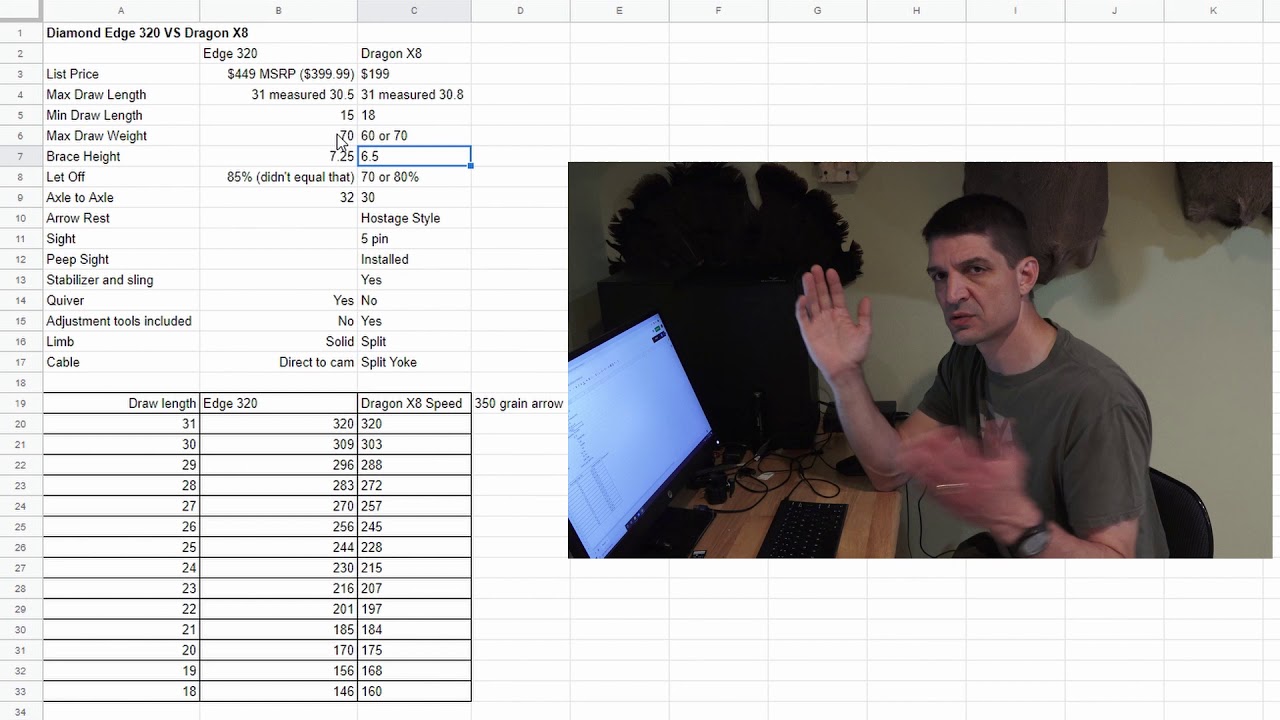Select the '175' speed cell

pyautogui.click(x=414, y=651)
